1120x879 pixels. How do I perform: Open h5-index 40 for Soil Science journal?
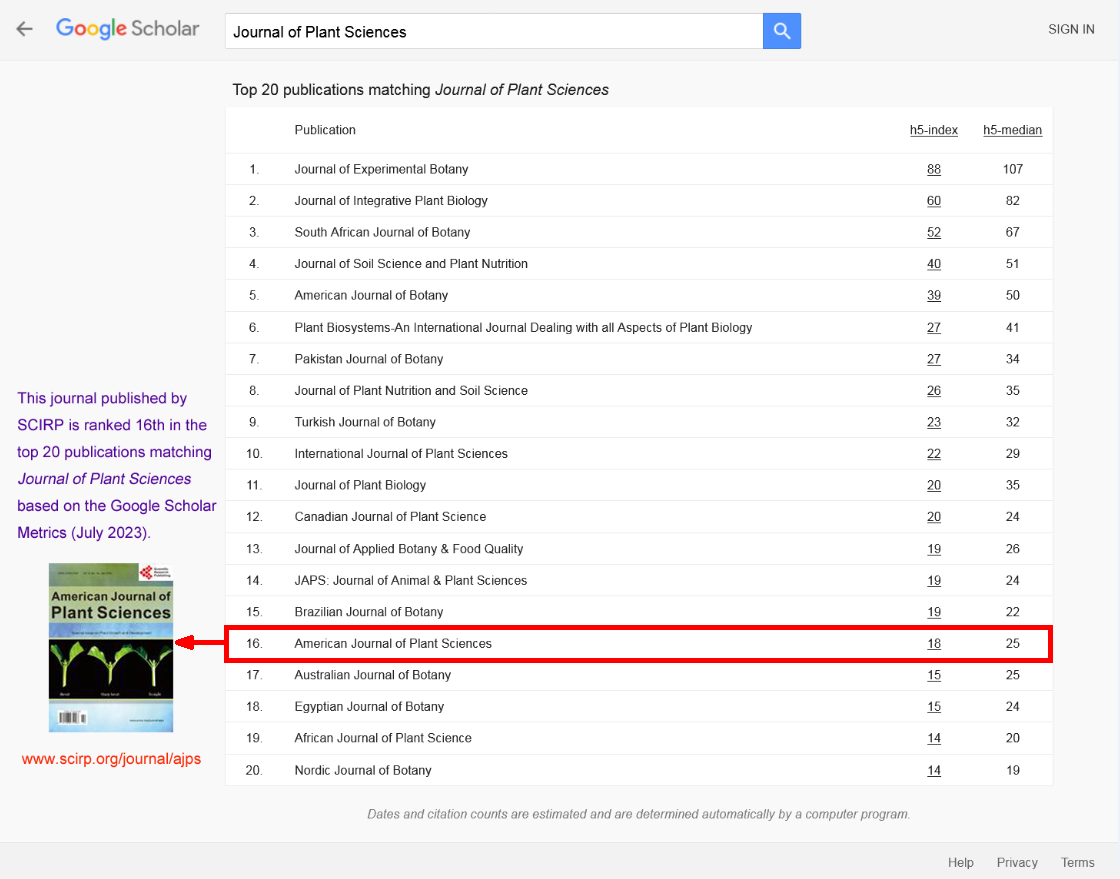point(933,264)
